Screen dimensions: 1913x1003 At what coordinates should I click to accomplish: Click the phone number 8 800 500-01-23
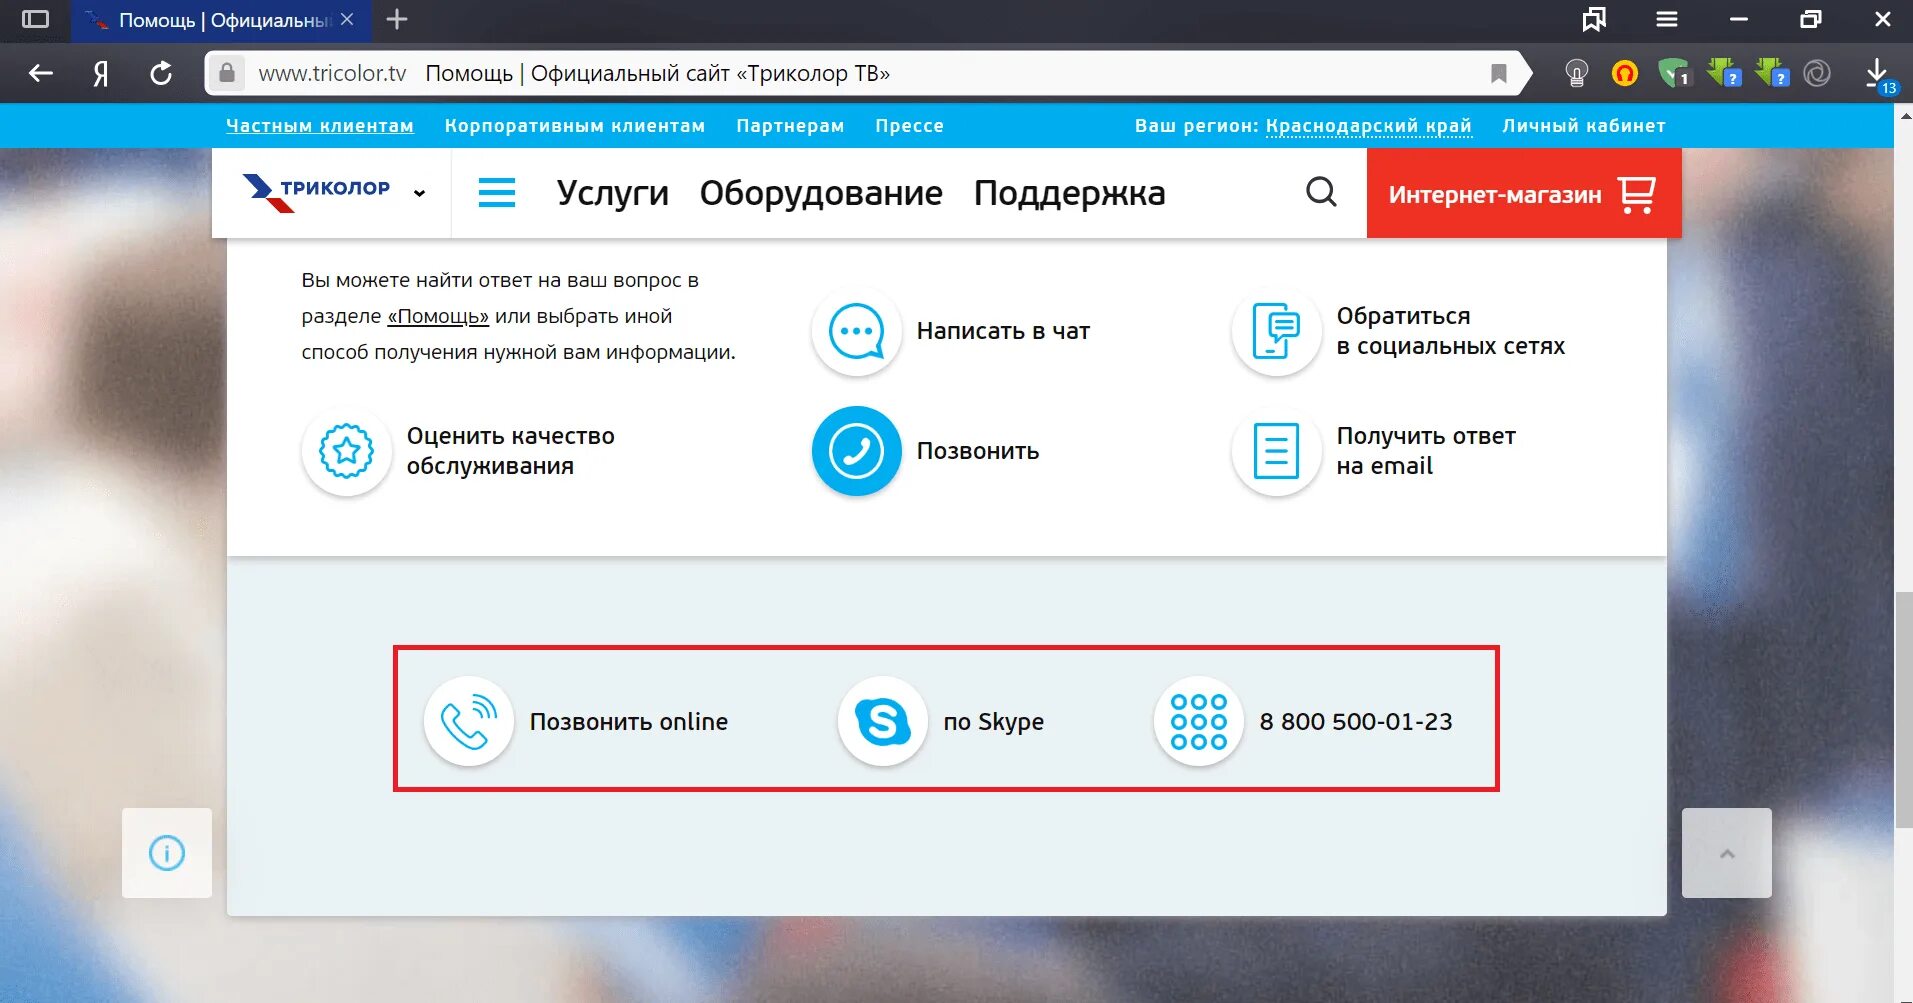coord(1356,721)
